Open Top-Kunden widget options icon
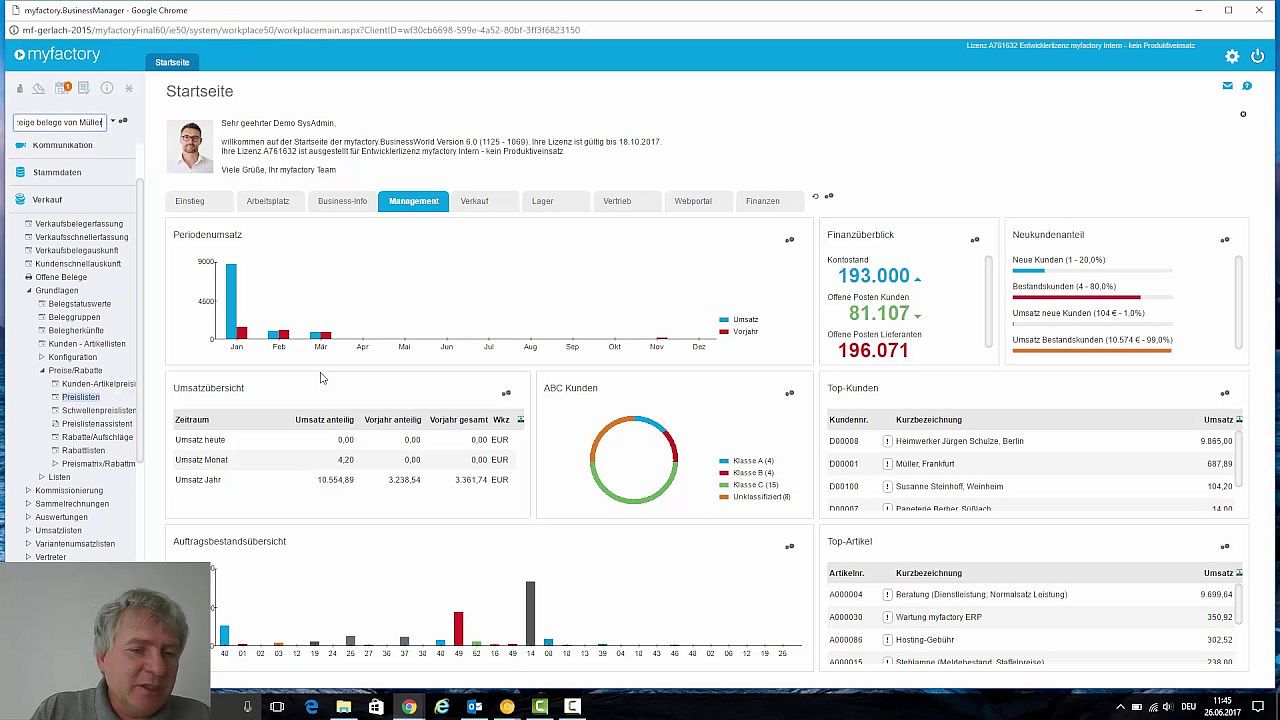 (x=1224, y=393)
